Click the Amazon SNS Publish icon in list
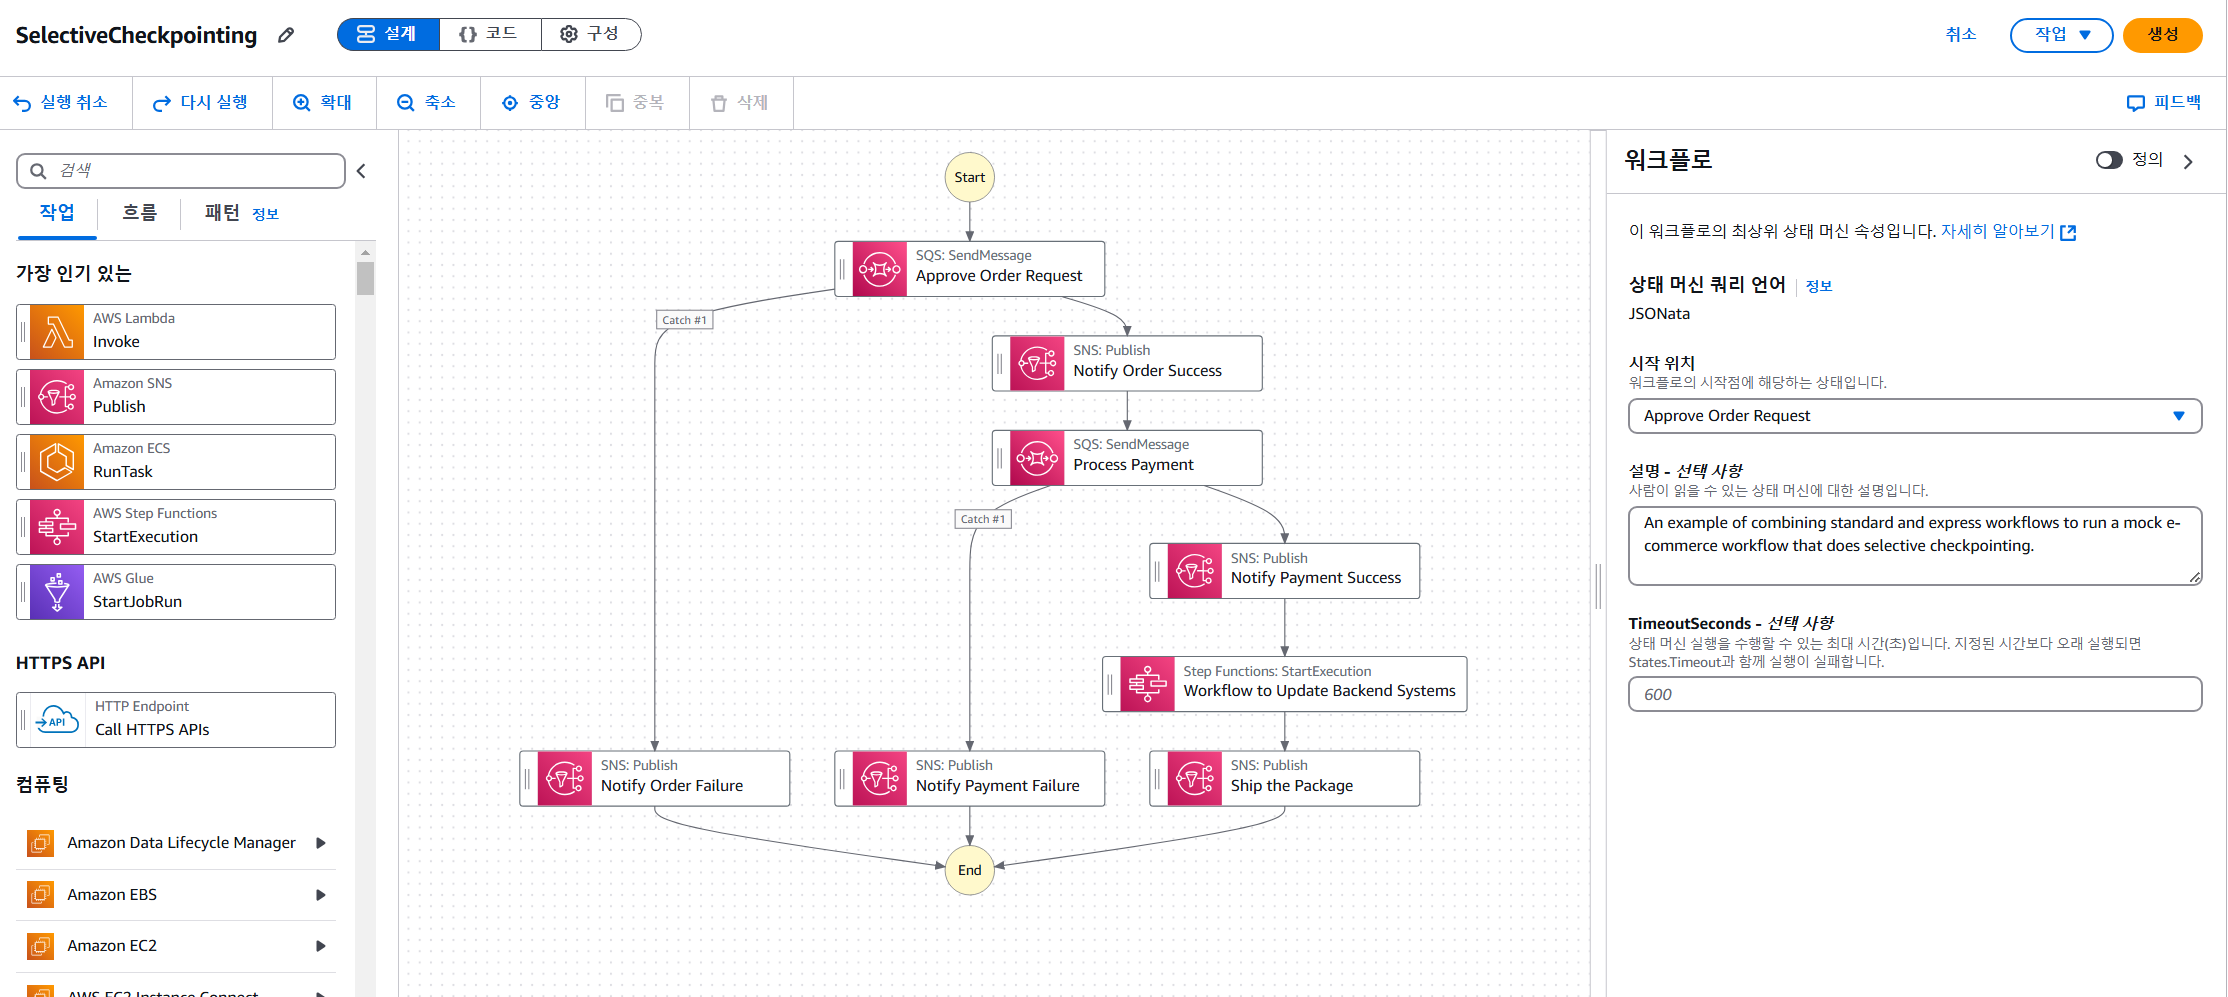 tap(57, 397)
